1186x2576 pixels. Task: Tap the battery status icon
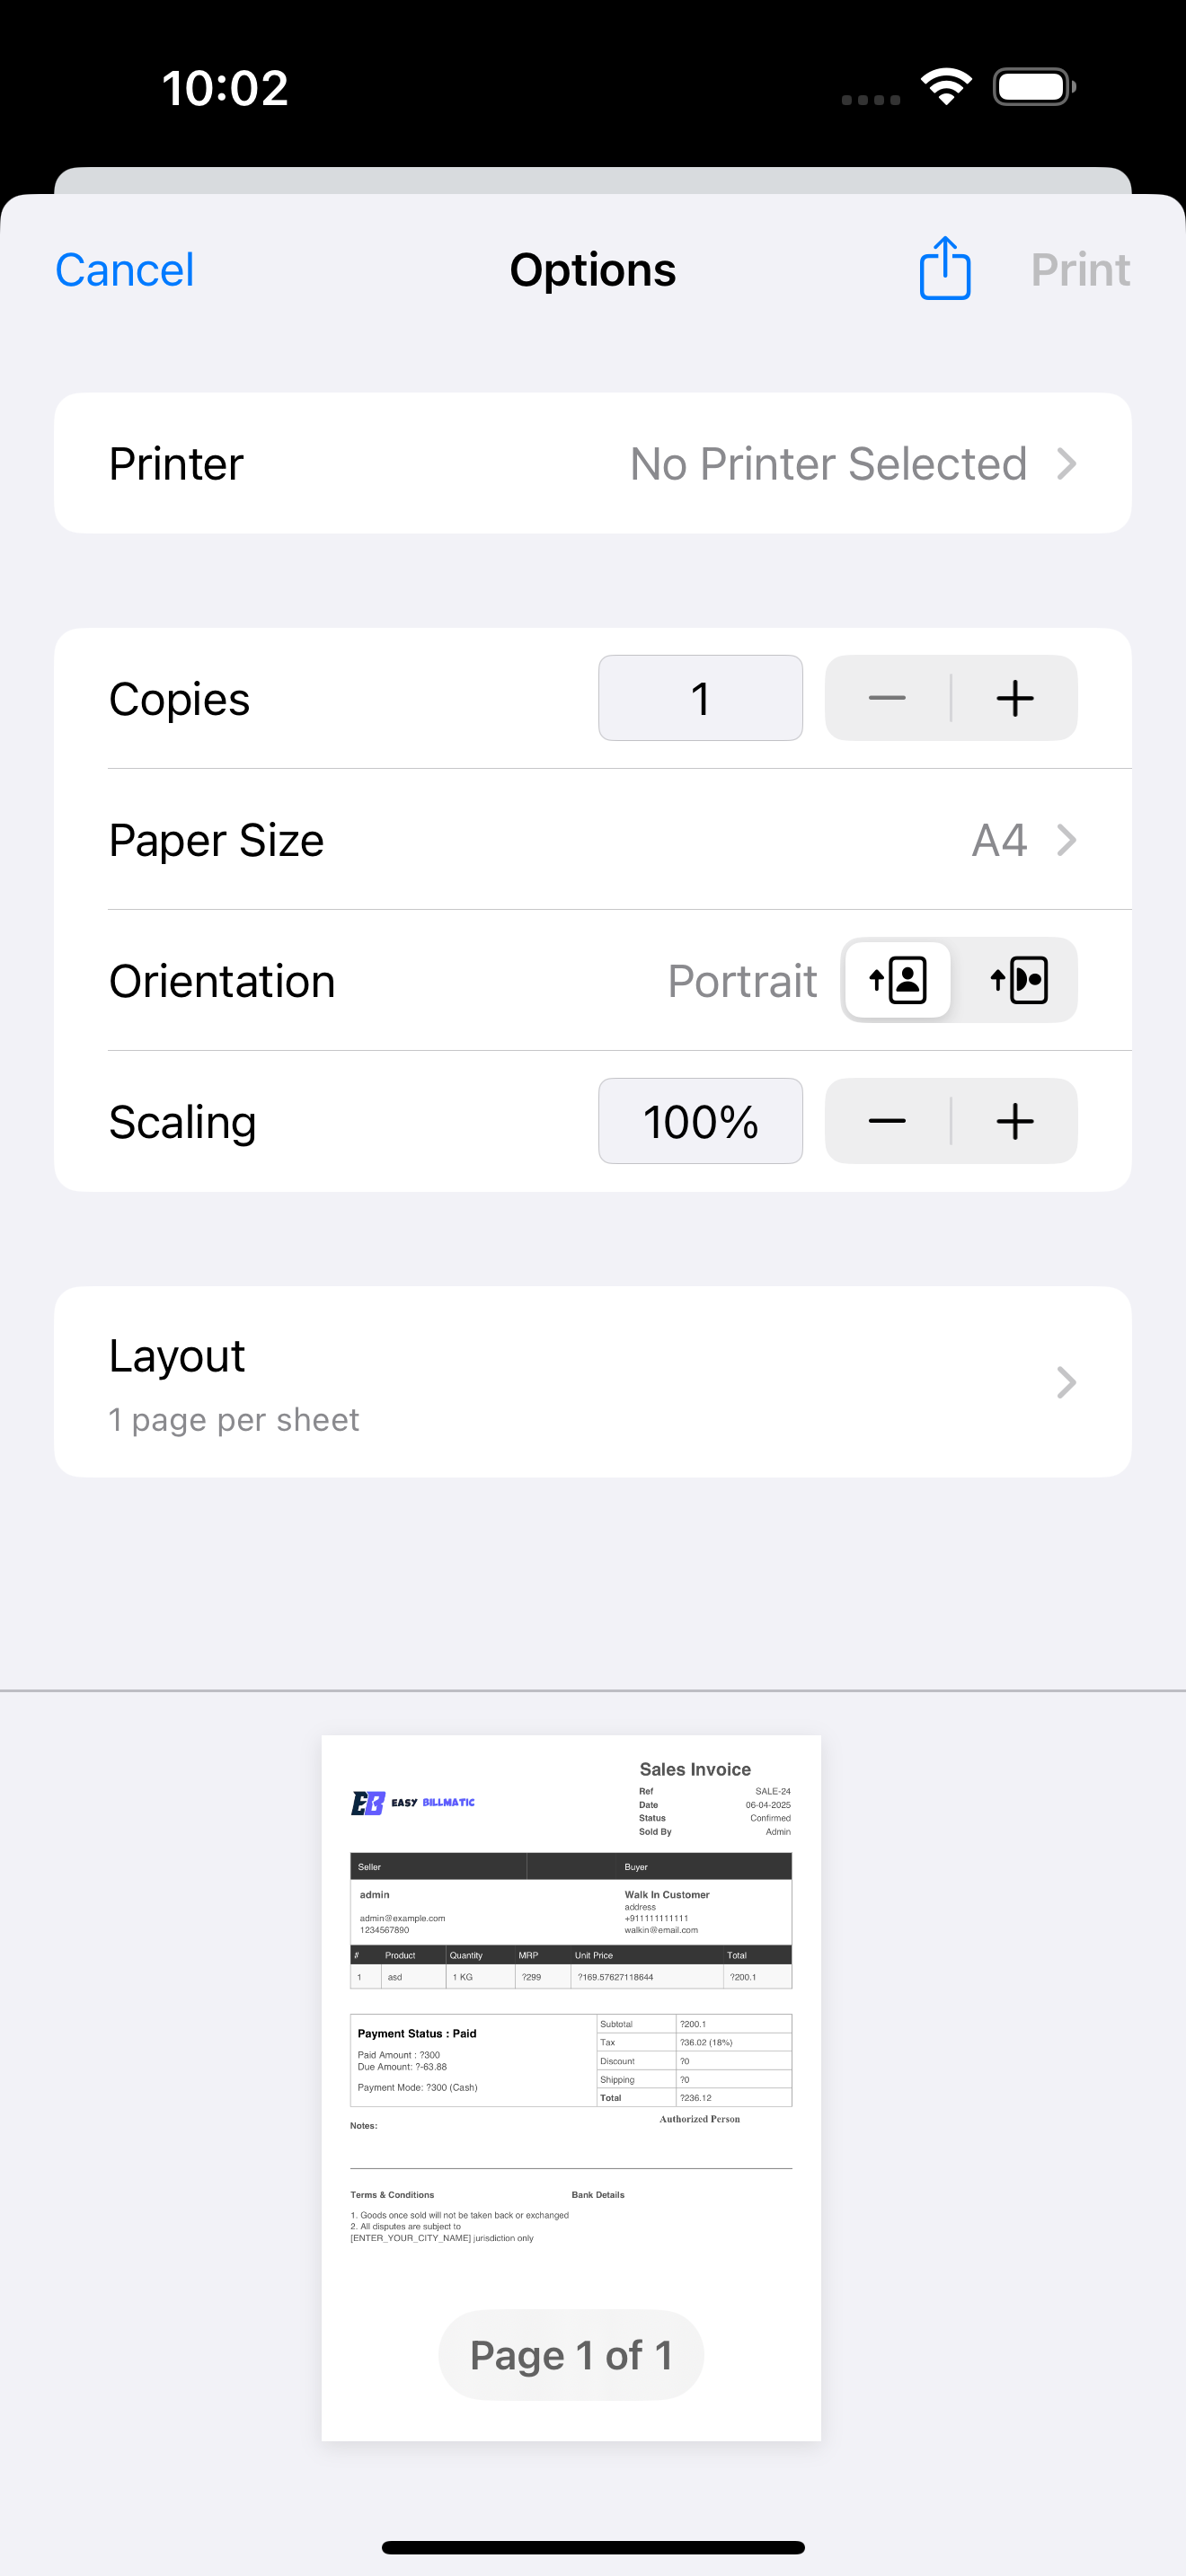click(1034, 87)
